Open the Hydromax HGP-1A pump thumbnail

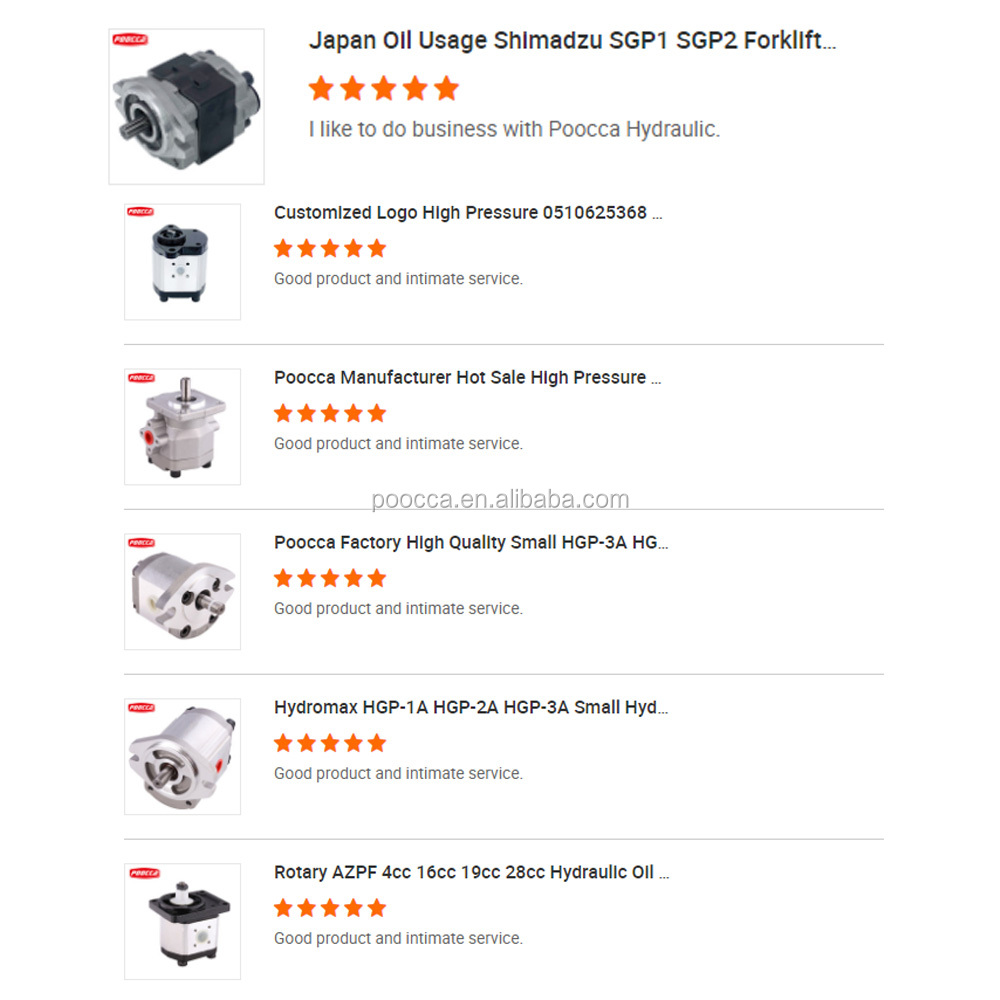coord(182,756)
